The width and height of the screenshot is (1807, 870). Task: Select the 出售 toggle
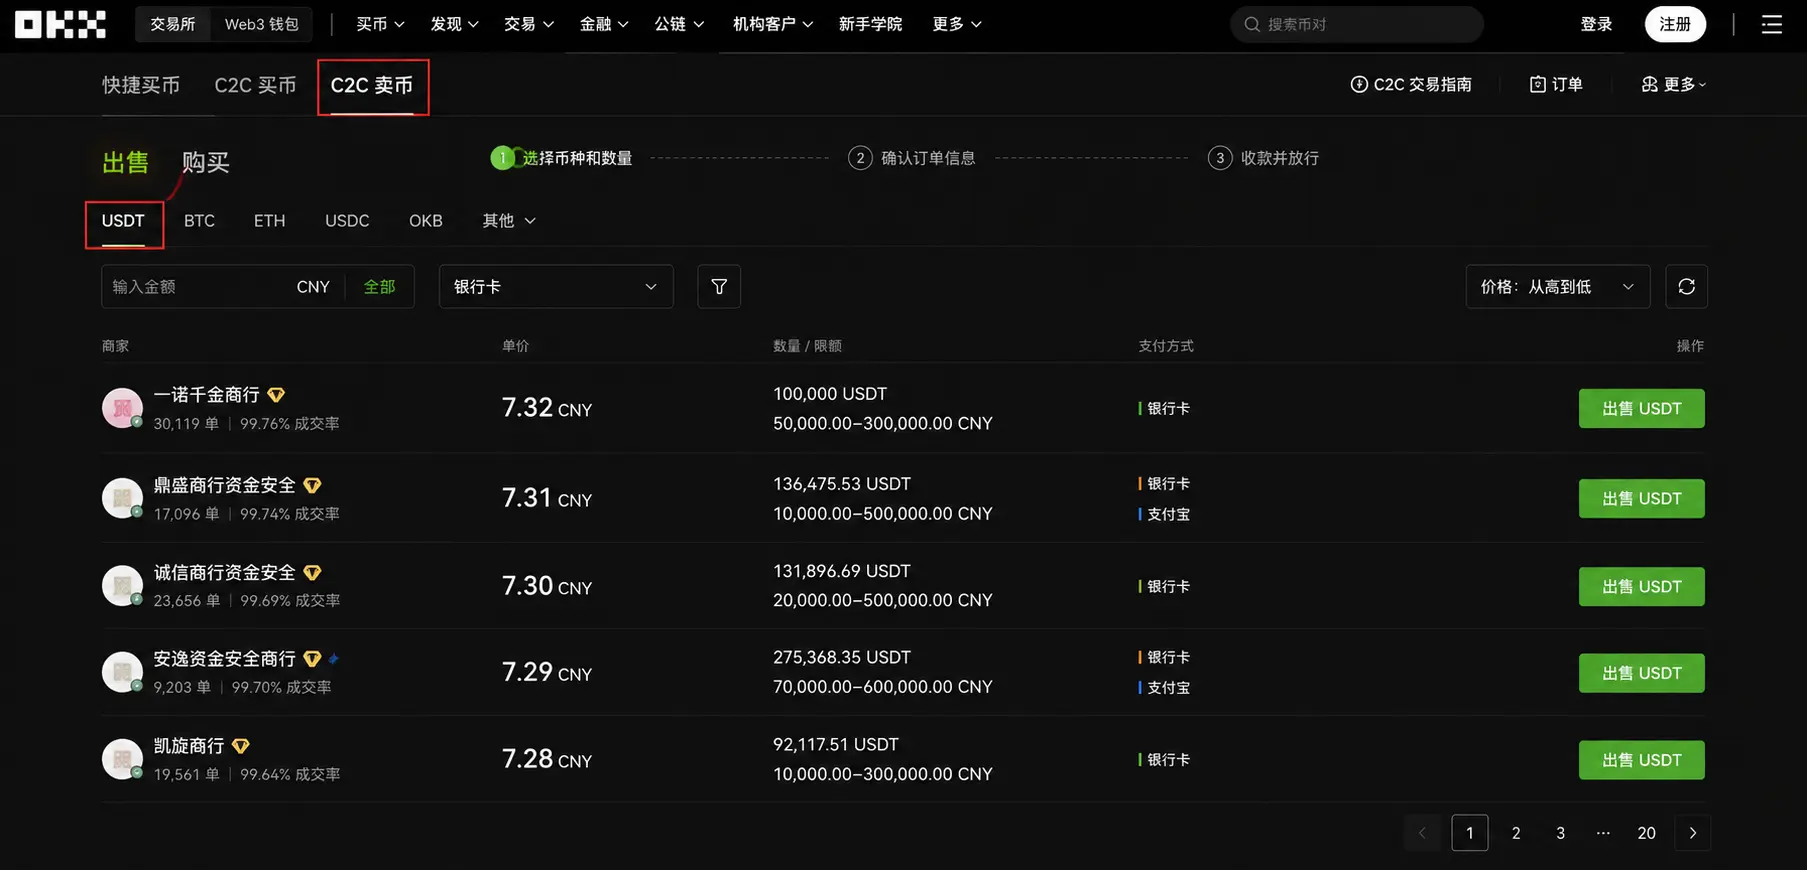pos(125,162)
